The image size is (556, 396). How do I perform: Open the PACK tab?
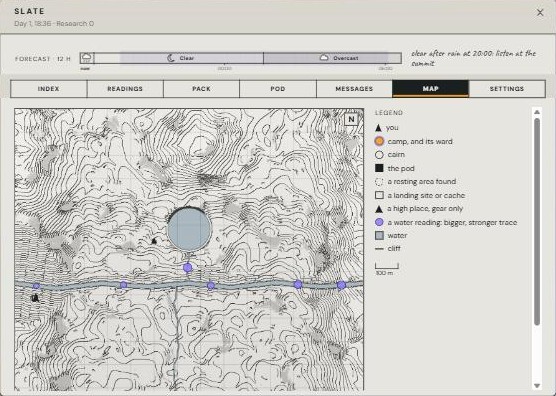coord(201,89)
